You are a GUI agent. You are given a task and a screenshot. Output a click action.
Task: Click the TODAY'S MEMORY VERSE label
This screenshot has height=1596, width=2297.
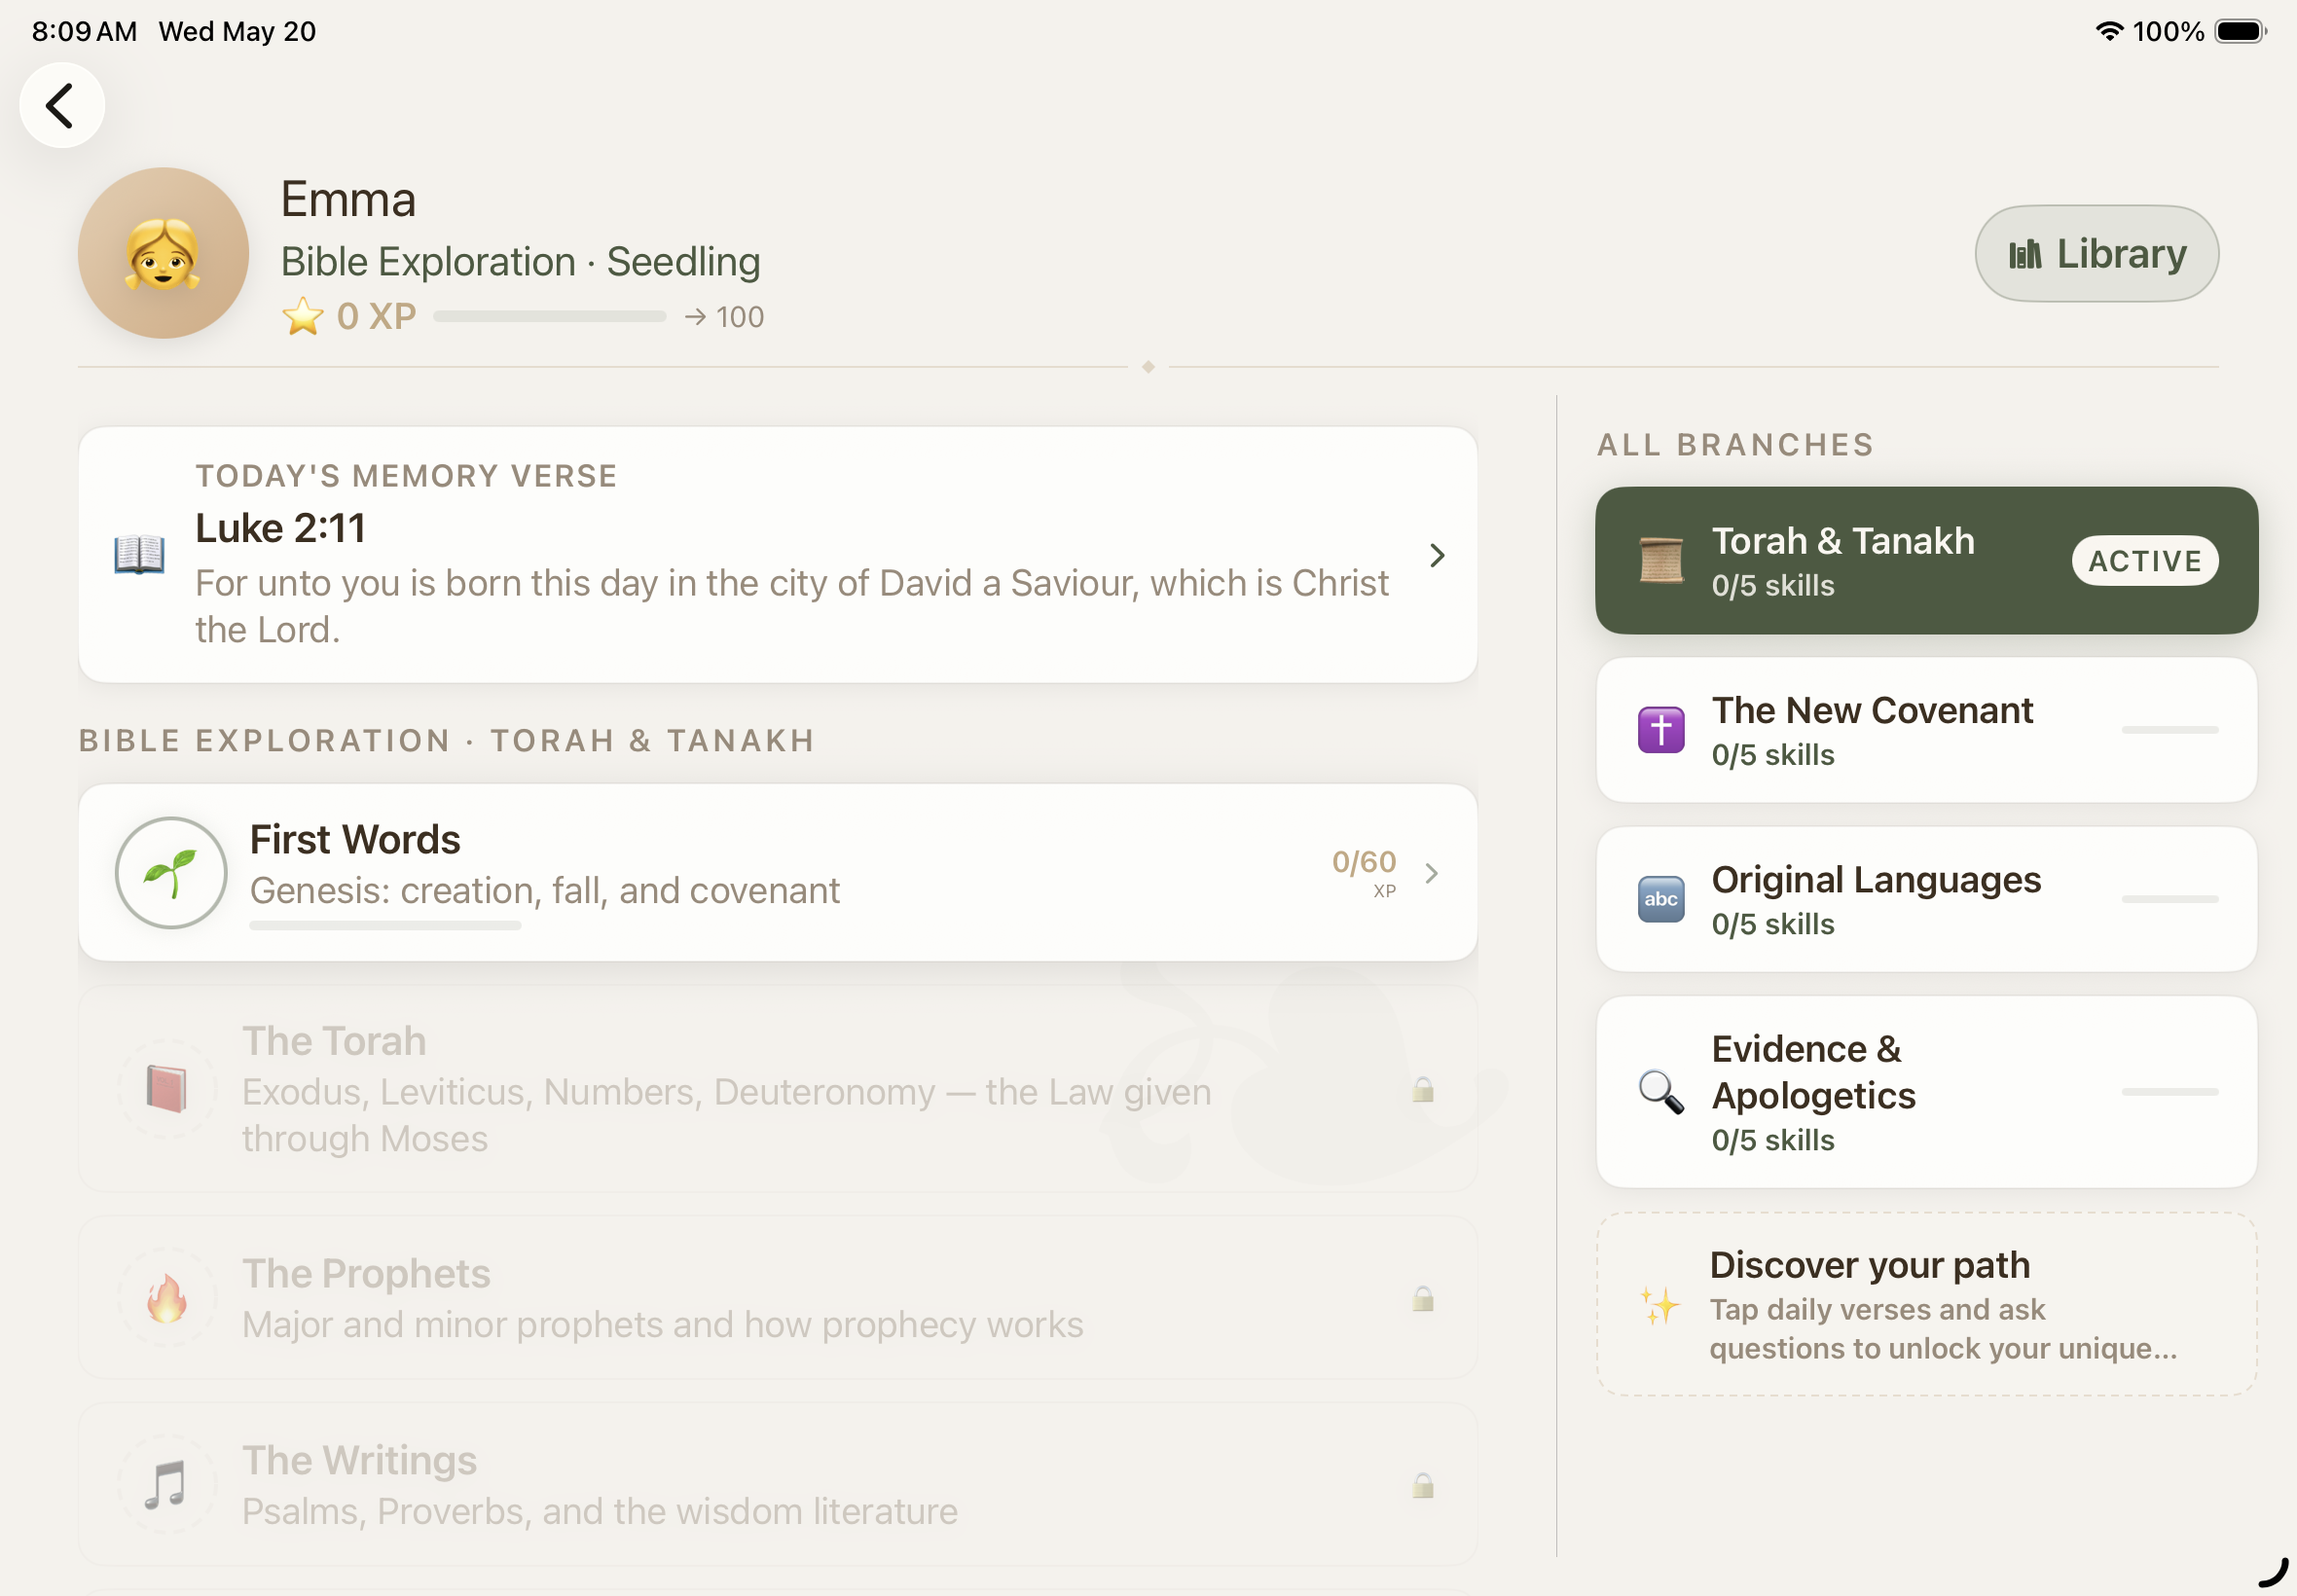point(406,476)
